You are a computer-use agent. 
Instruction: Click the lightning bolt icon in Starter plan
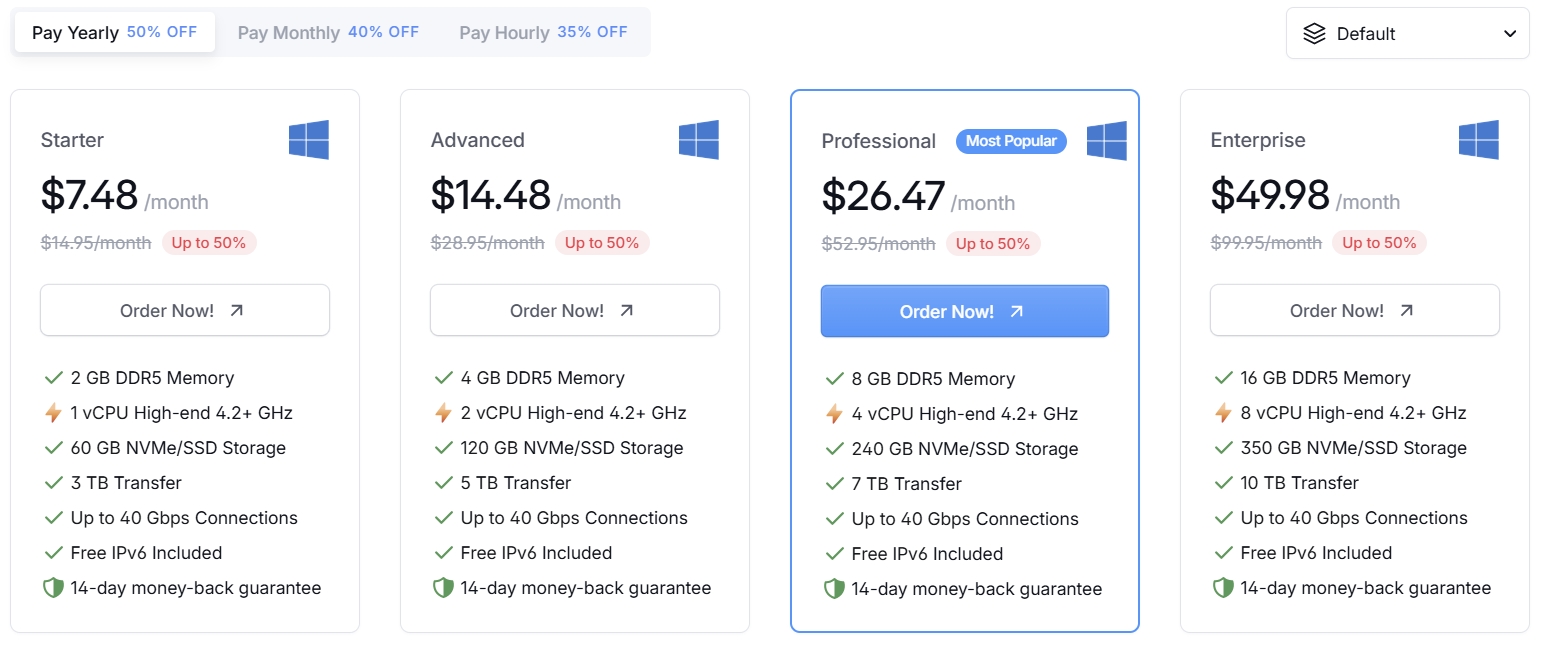point(54,413)
